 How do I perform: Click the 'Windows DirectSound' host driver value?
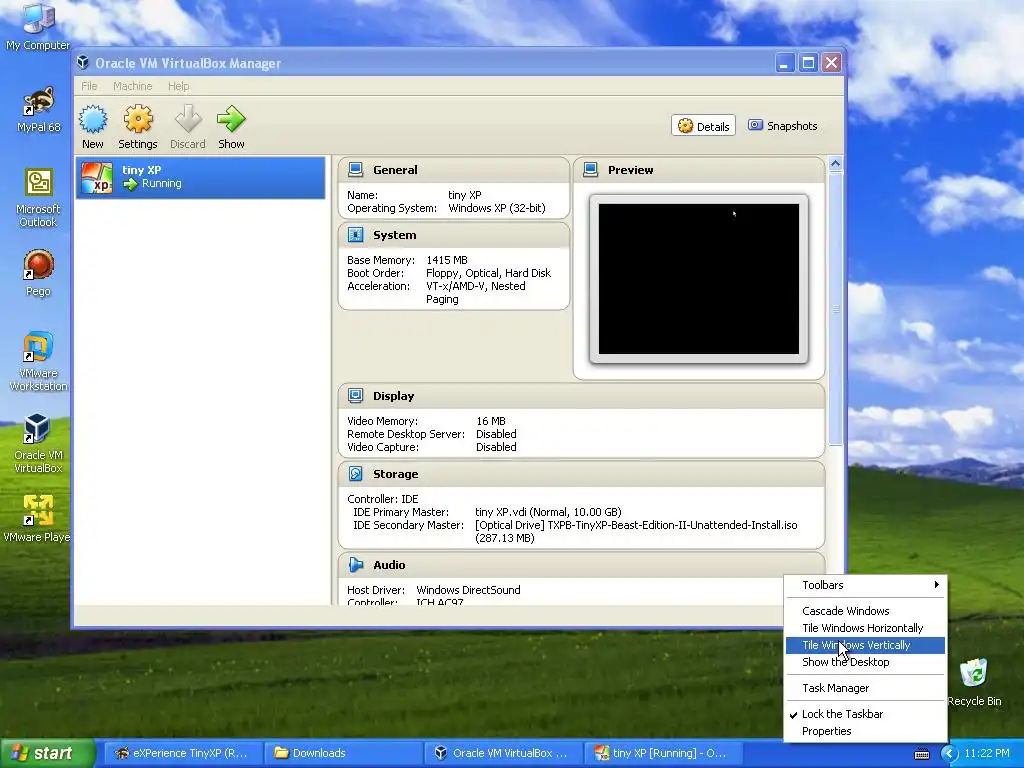coord(468,590)
